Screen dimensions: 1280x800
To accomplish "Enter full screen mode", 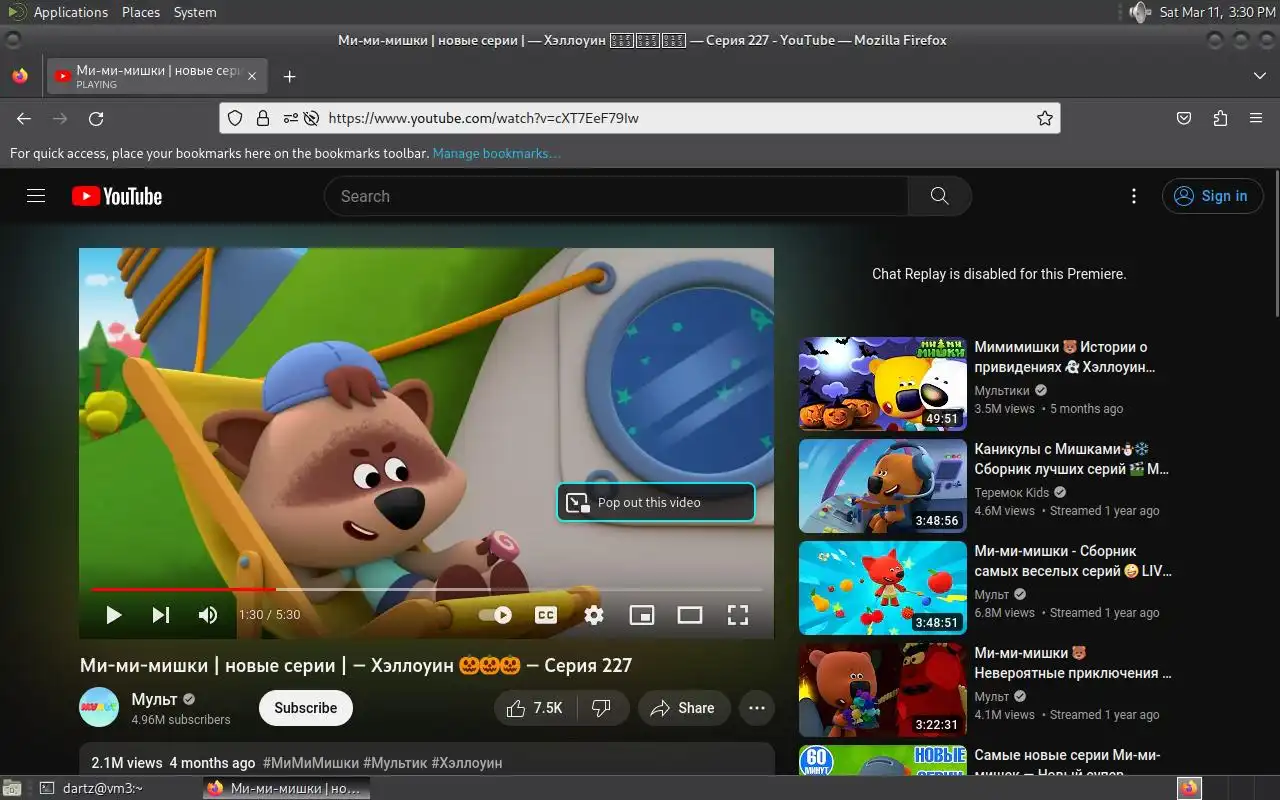I will [738, 615].
